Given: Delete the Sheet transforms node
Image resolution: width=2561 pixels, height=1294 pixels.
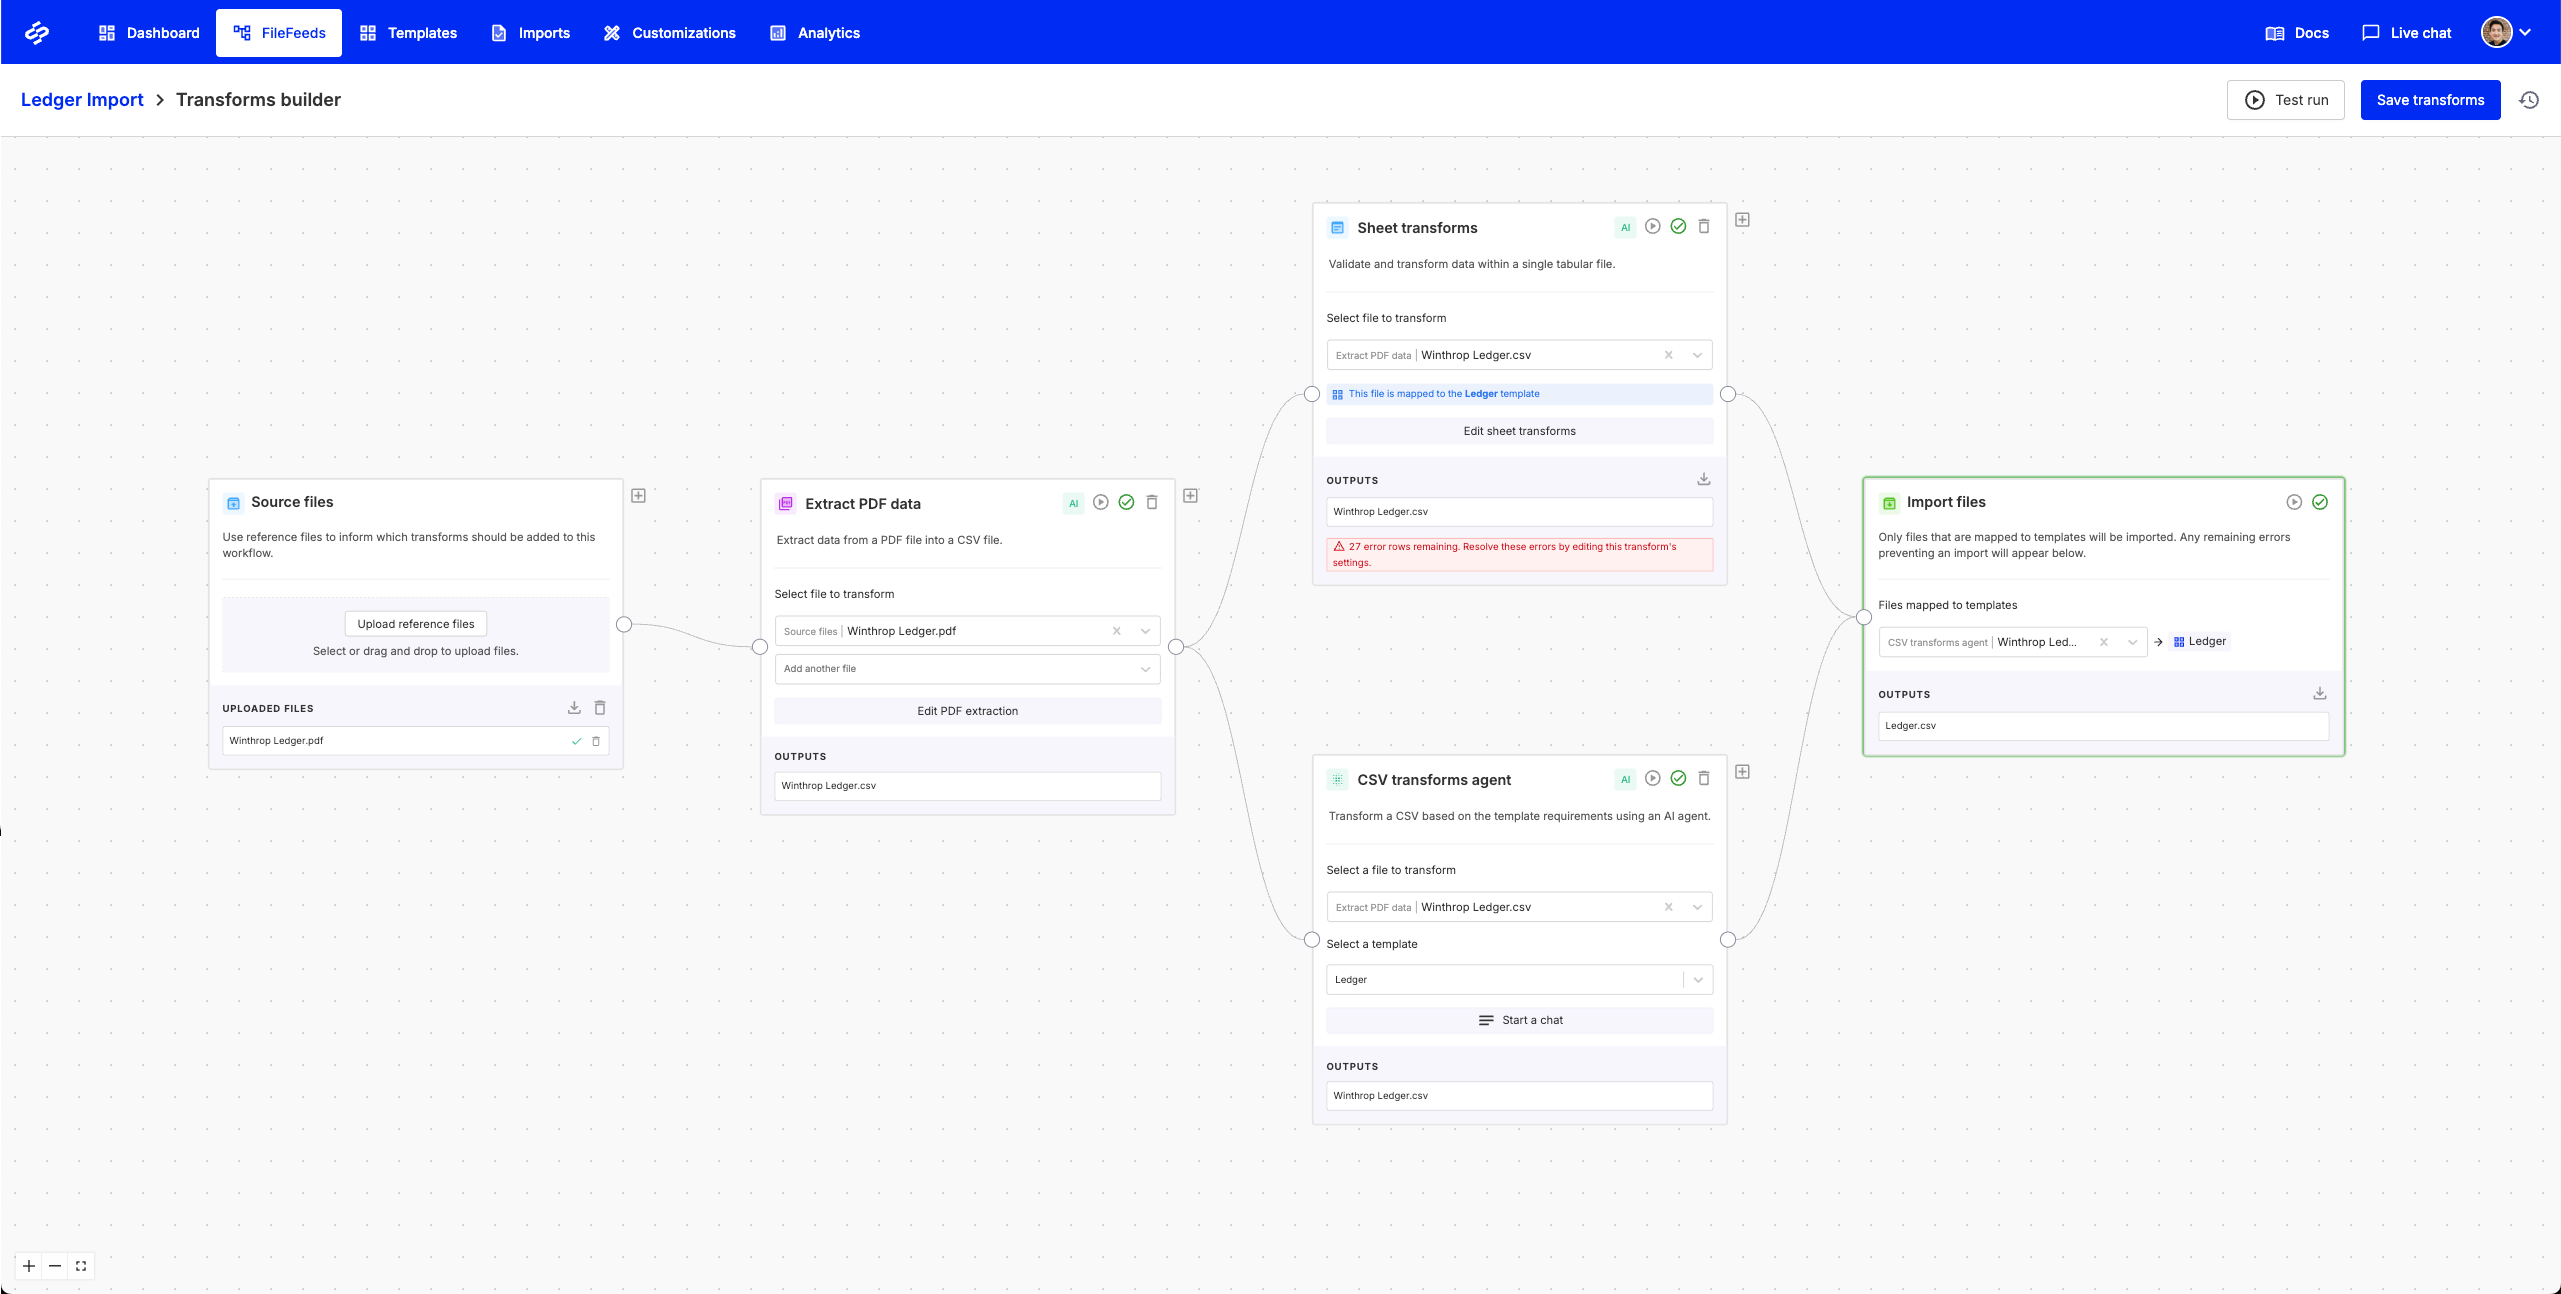Looking at the screenshot, I should [1704, 227].
